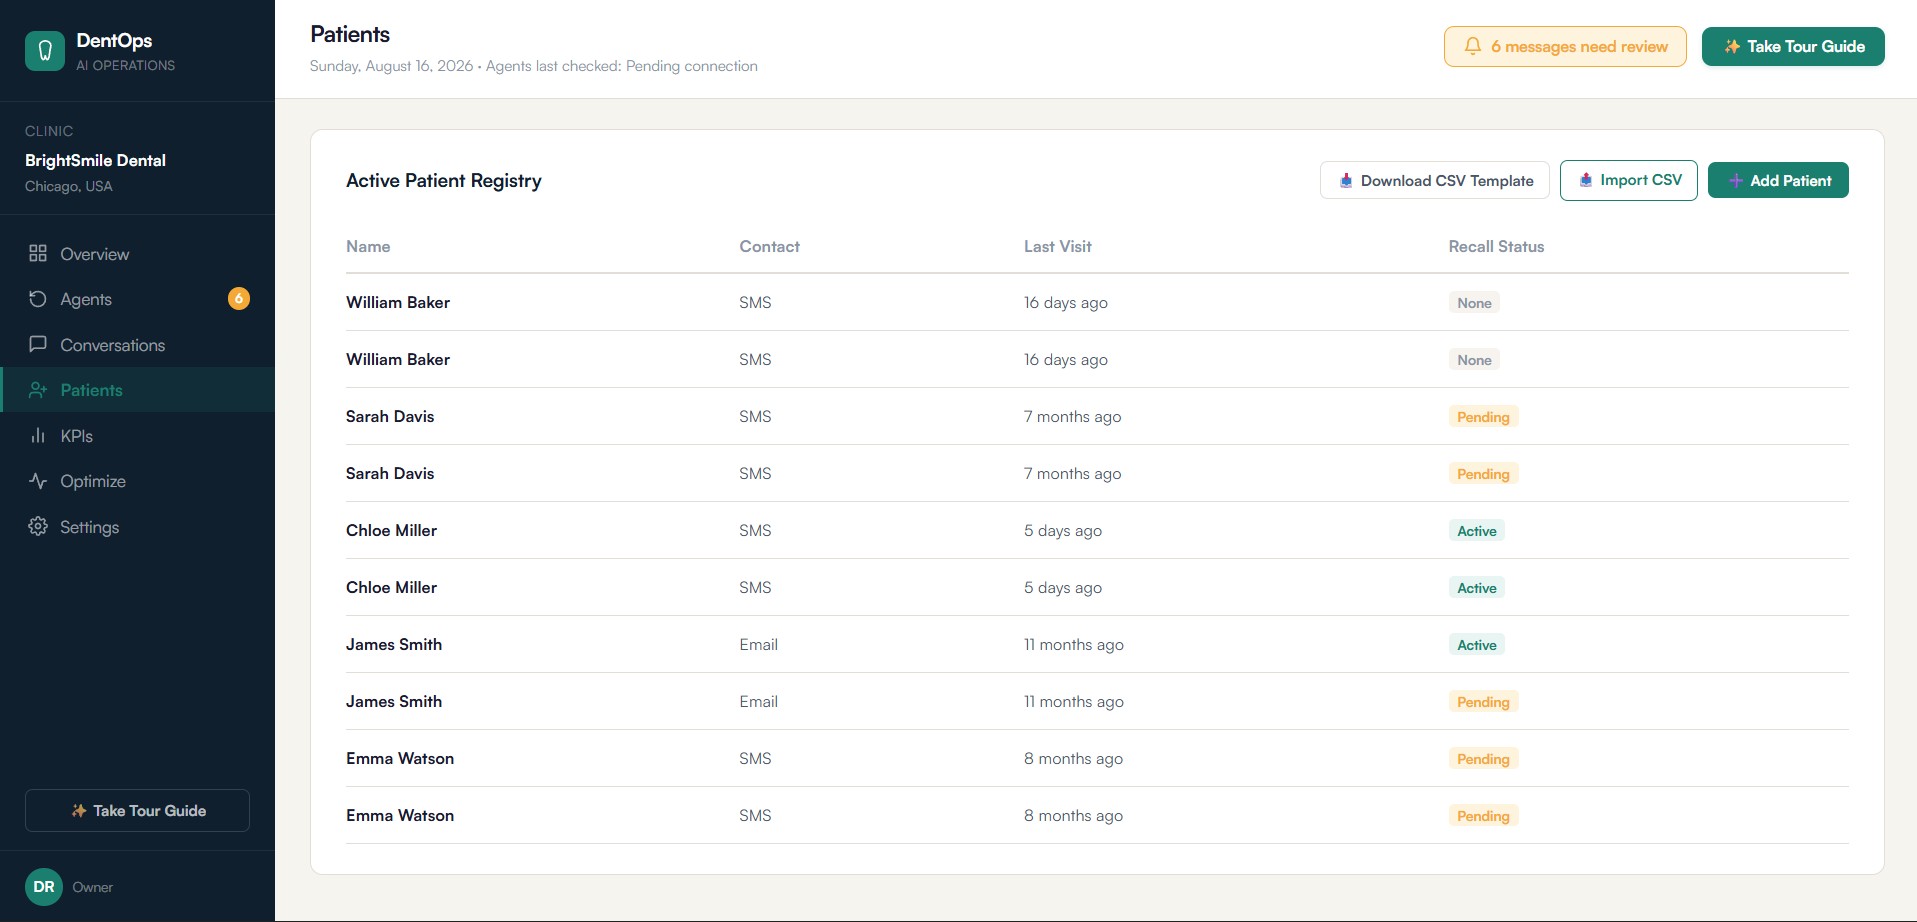Click the Active badge in first Chloe Miller row
The width and height of the screenshot is (1917, 922).
[1477, 531]
